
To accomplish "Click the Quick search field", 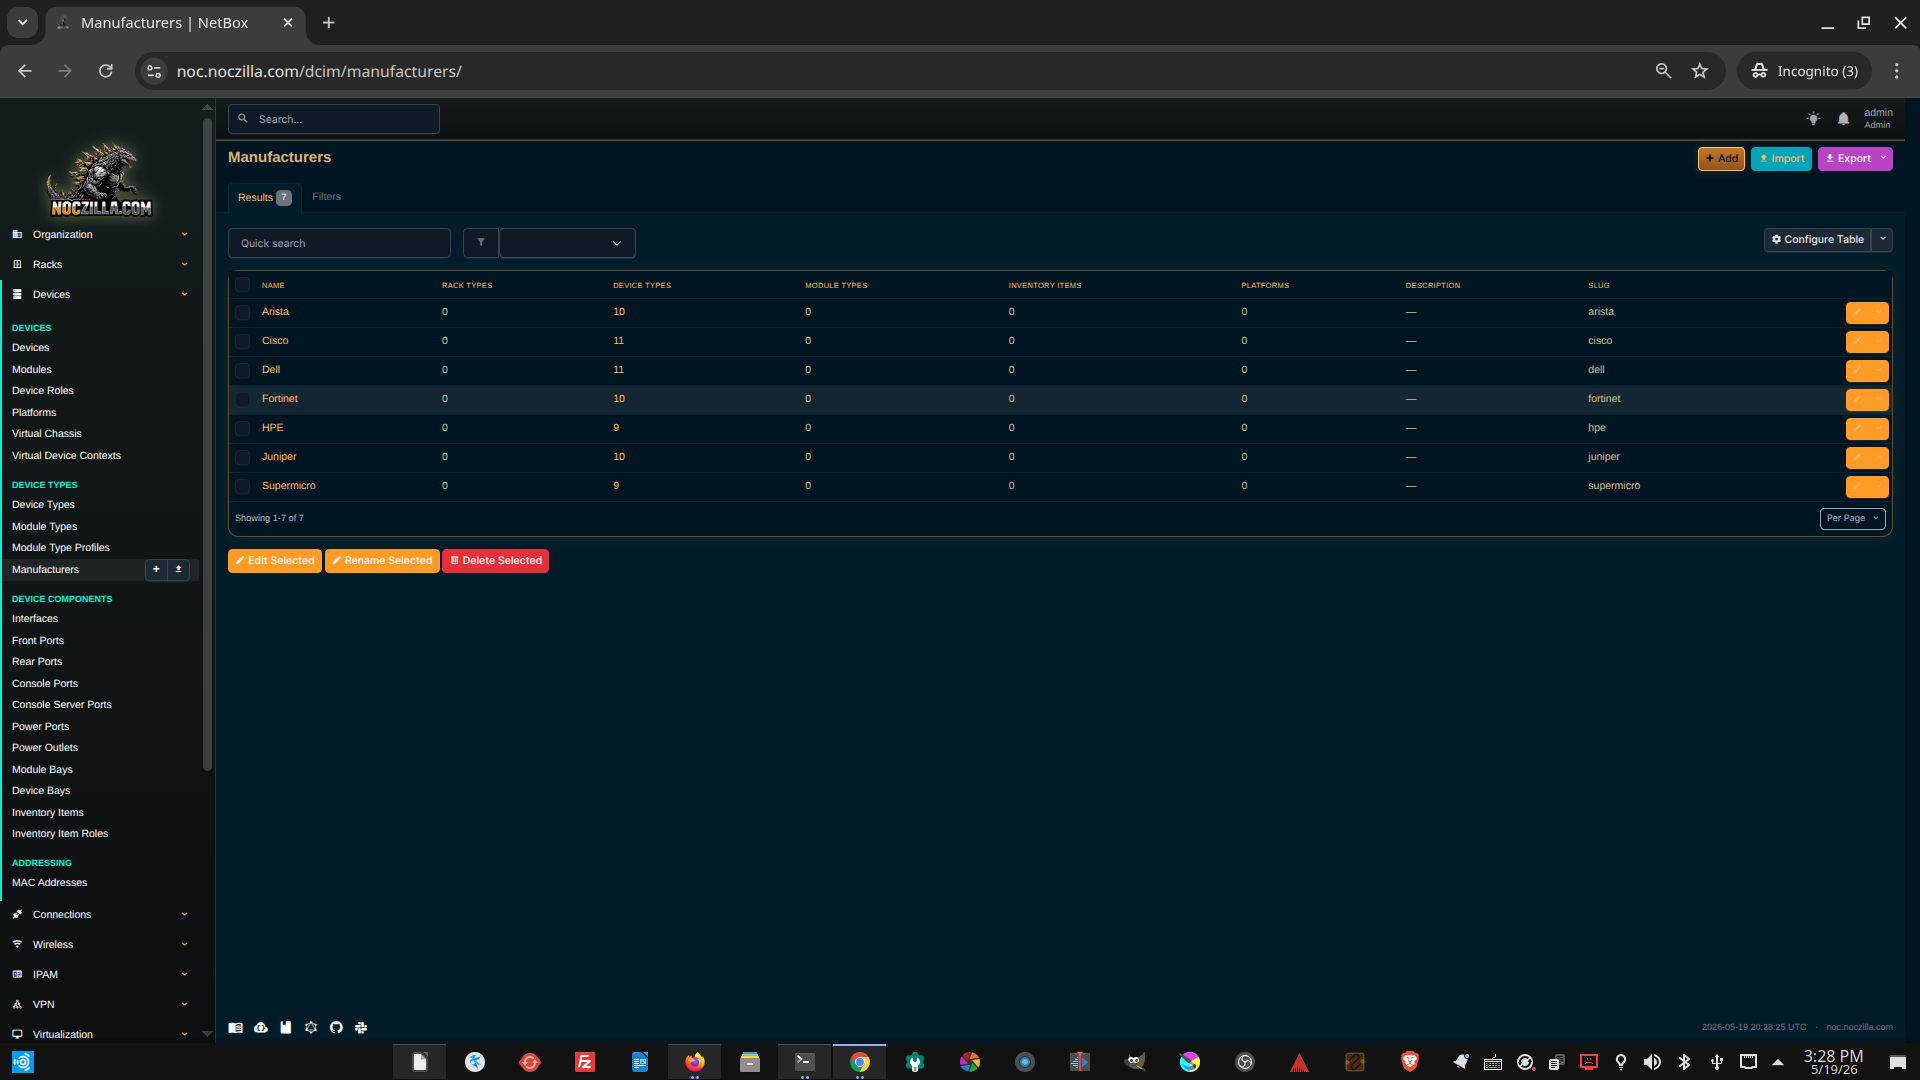I will coord(339,243).
